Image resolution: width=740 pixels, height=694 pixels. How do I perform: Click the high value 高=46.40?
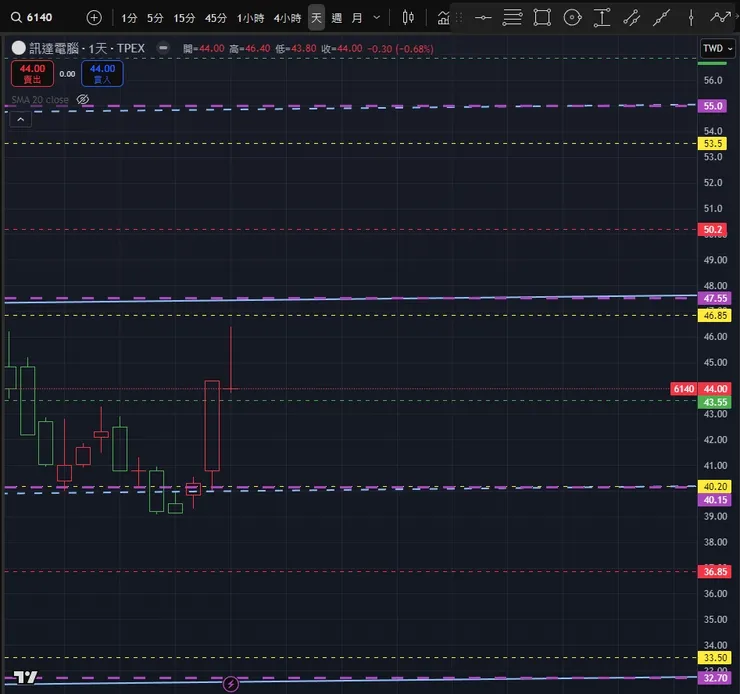coord(250,49)
